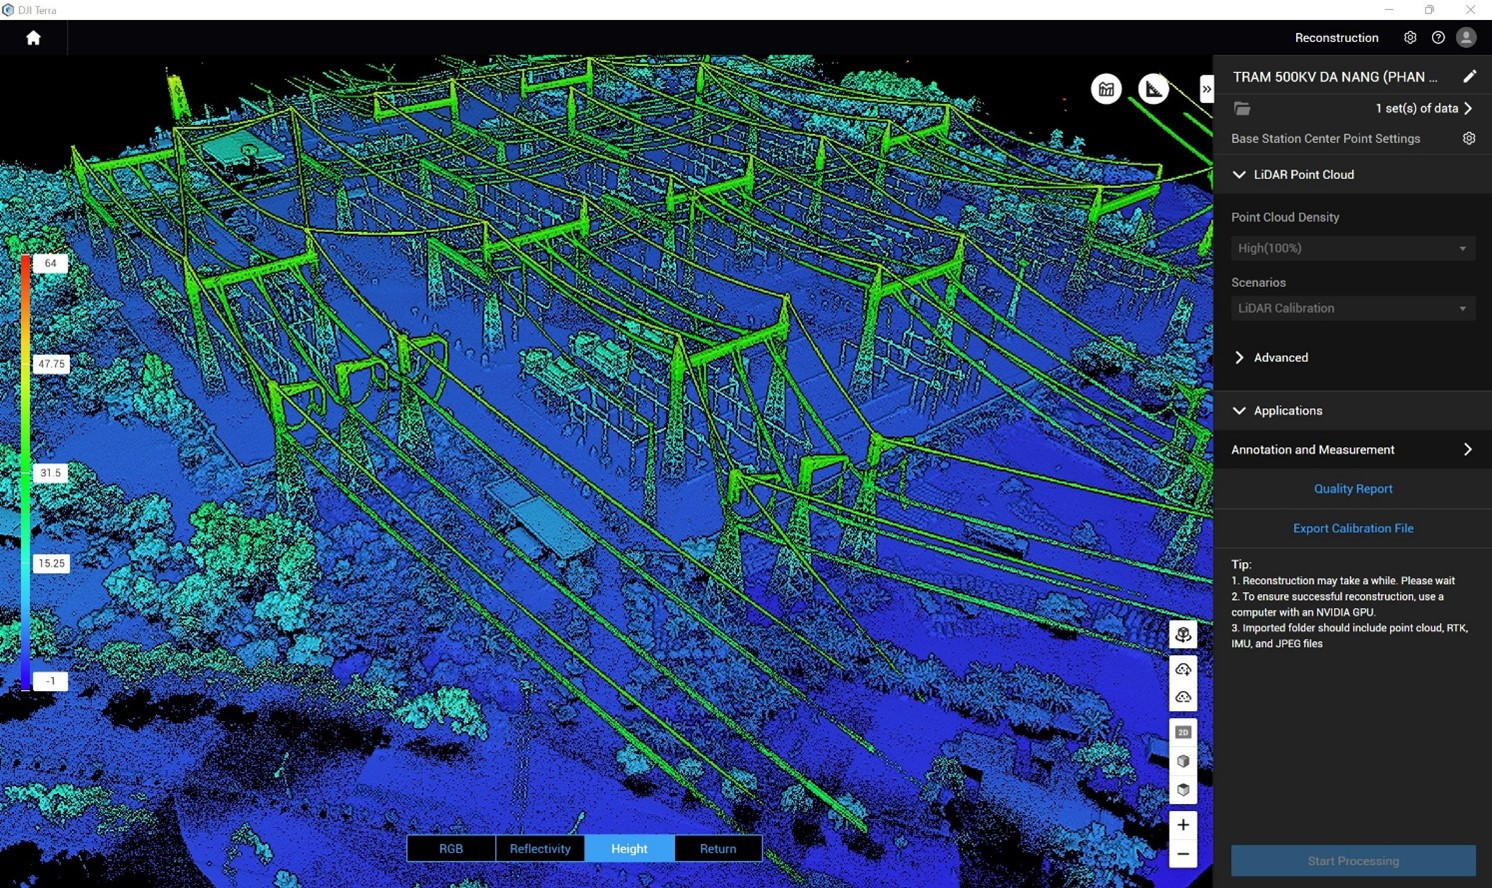Click Export Calibration File link
This screenshot has width=1492, height=888.
click(x=1353, y=528)
